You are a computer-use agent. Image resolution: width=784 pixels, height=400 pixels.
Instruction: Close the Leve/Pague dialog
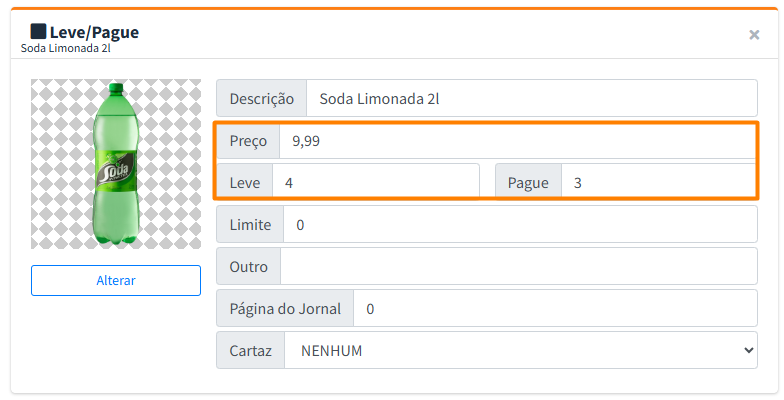pyautogui.click(x=754, y=35)
